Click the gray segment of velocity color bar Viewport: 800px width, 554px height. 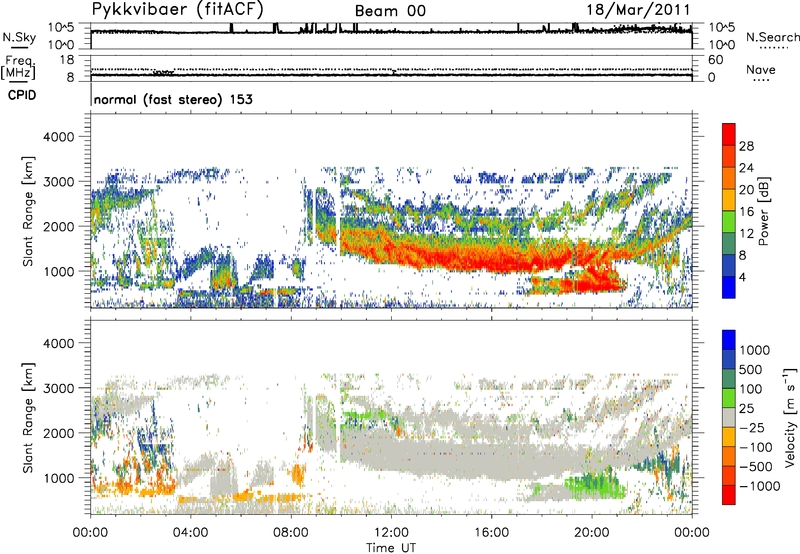[729, 418]
